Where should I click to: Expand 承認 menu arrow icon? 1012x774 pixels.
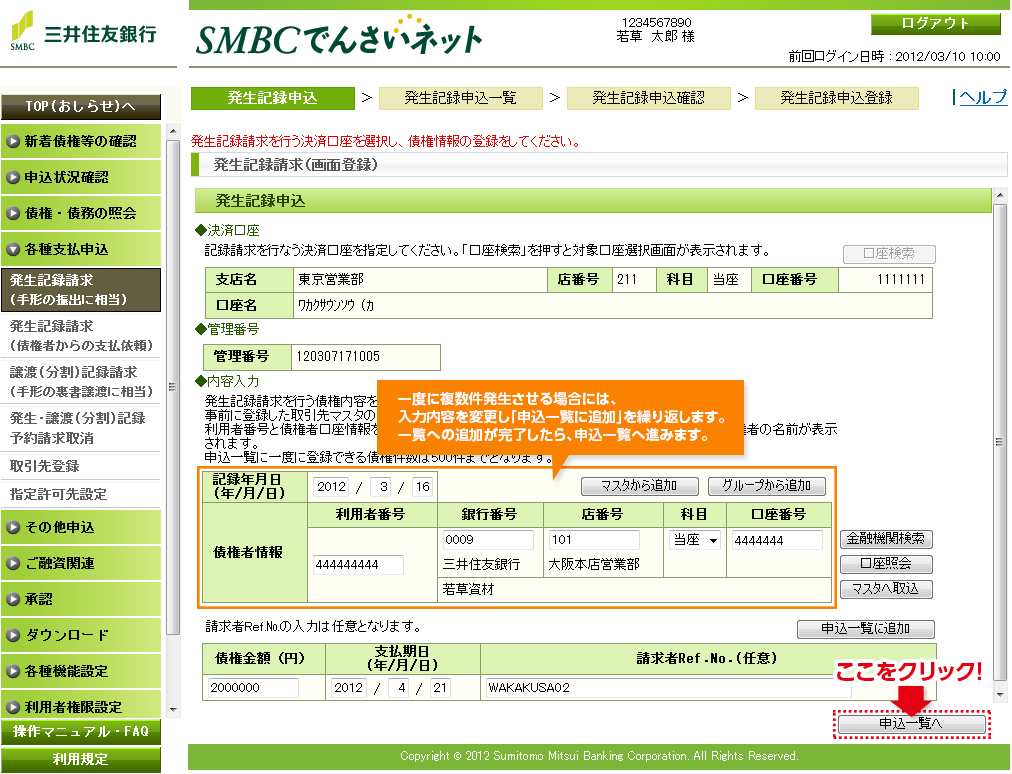(12, 599)
